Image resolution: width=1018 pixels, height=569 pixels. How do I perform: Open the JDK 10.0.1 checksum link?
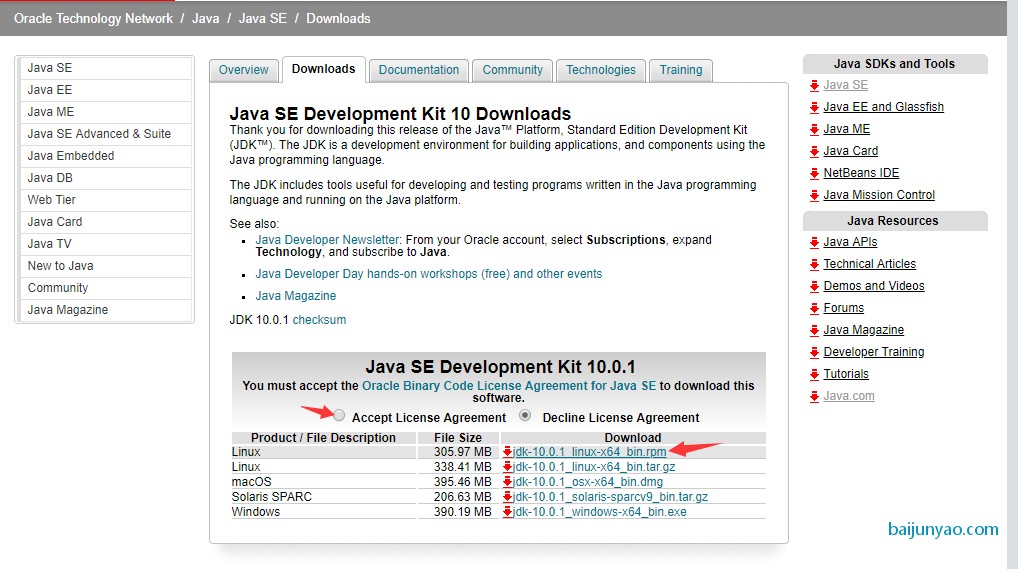(319, 320)
